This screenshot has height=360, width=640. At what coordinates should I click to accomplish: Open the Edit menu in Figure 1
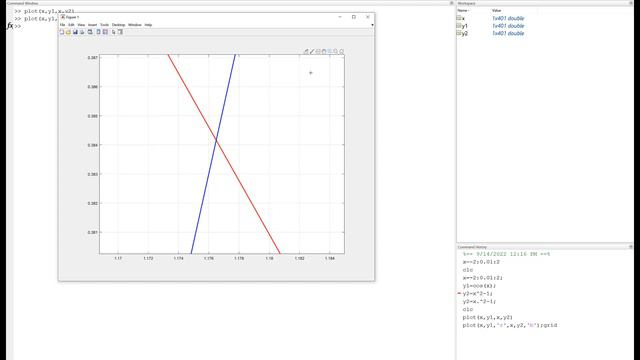click(71, 25)
